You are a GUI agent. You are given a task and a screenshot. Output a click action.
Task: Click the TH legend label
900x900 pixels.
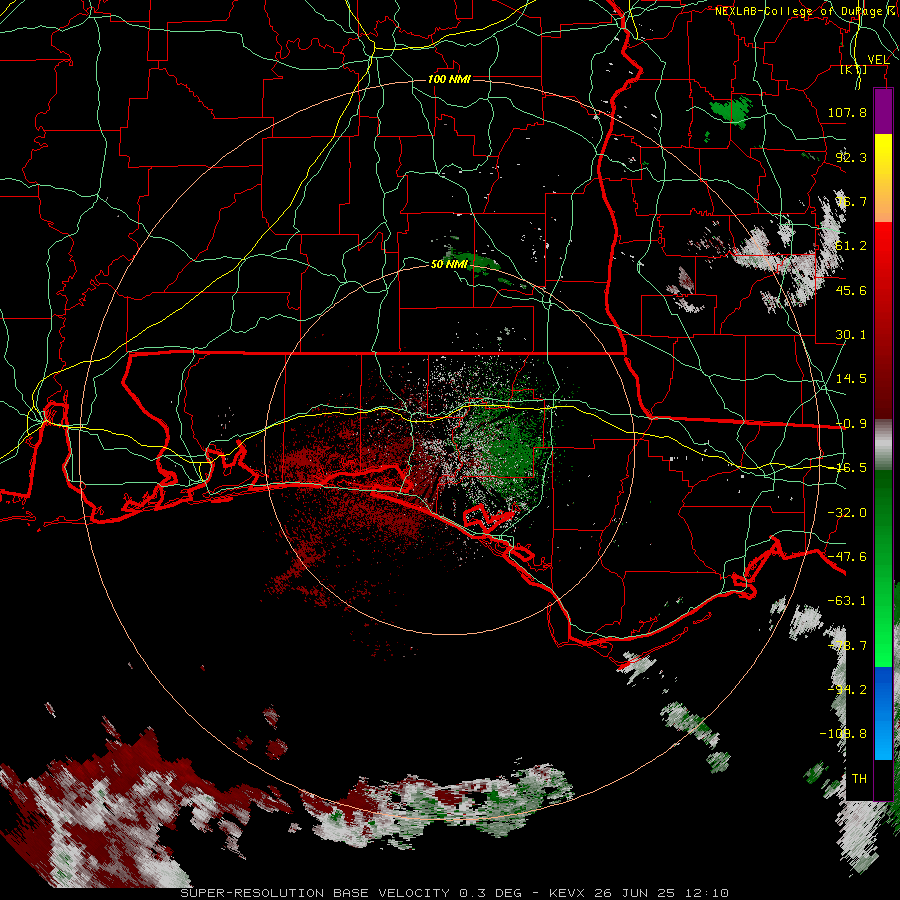(x=859, y=779)
